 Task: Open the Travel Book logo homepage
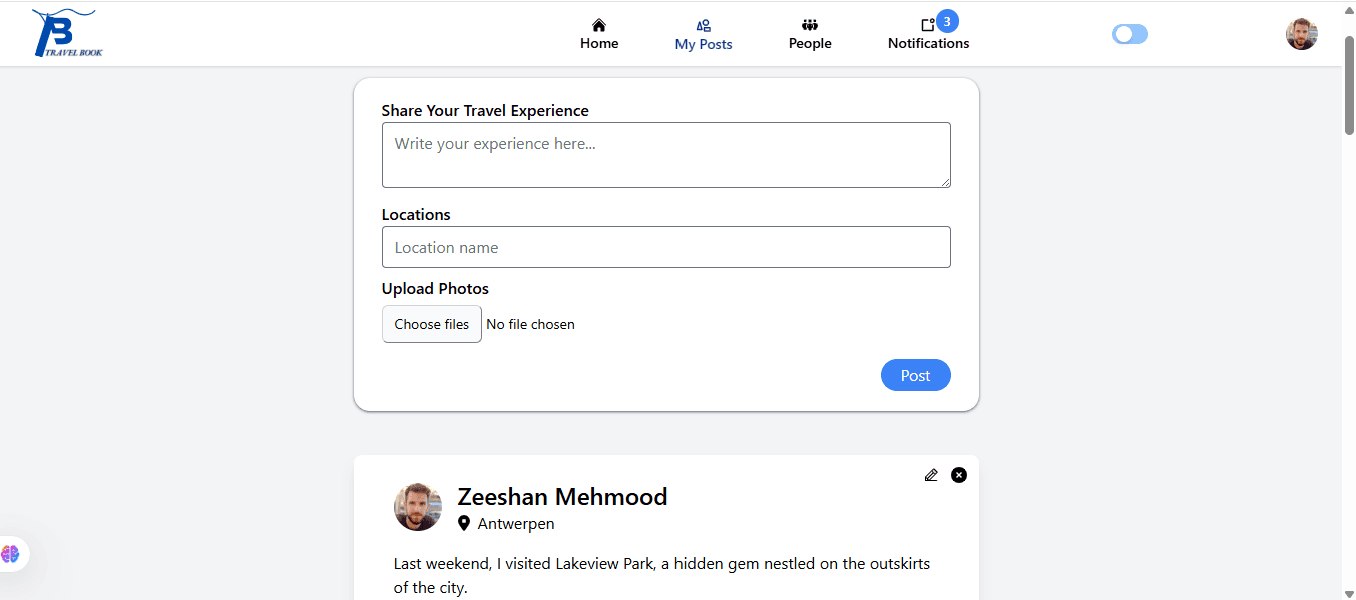tap(67, 33)
